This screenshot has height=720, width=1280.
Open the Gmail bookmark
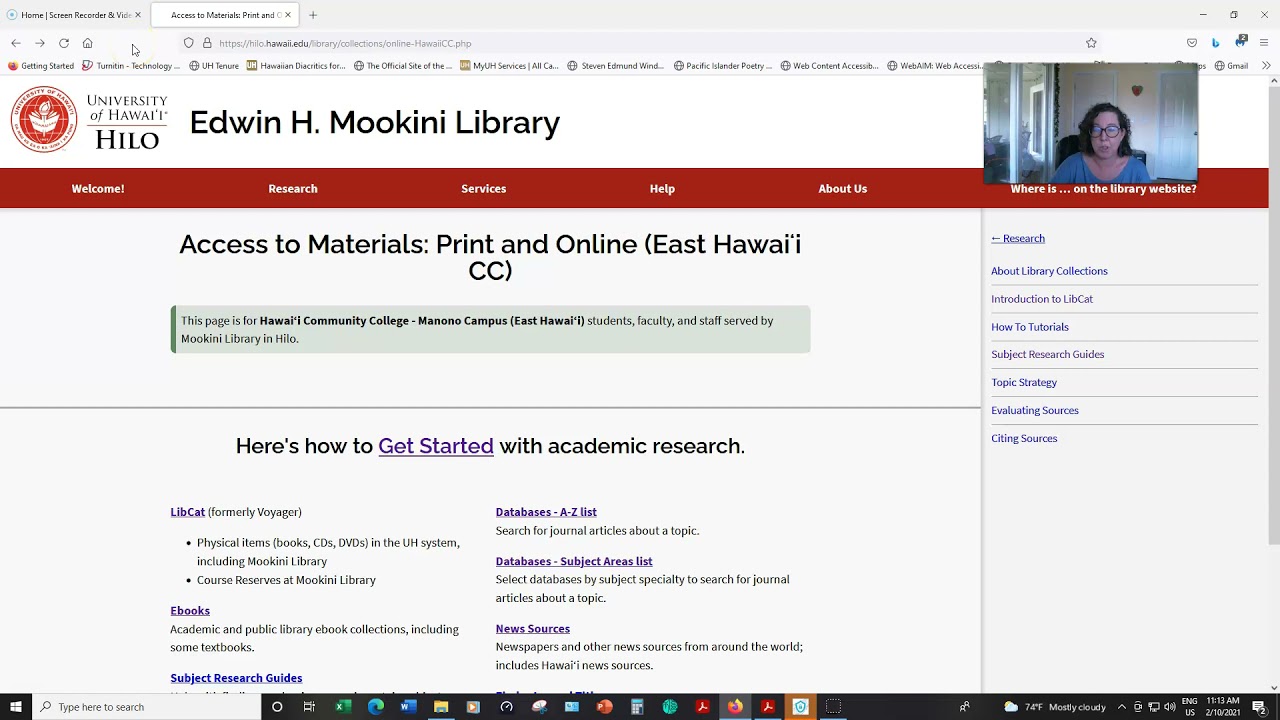click(x=1231, y=66)
